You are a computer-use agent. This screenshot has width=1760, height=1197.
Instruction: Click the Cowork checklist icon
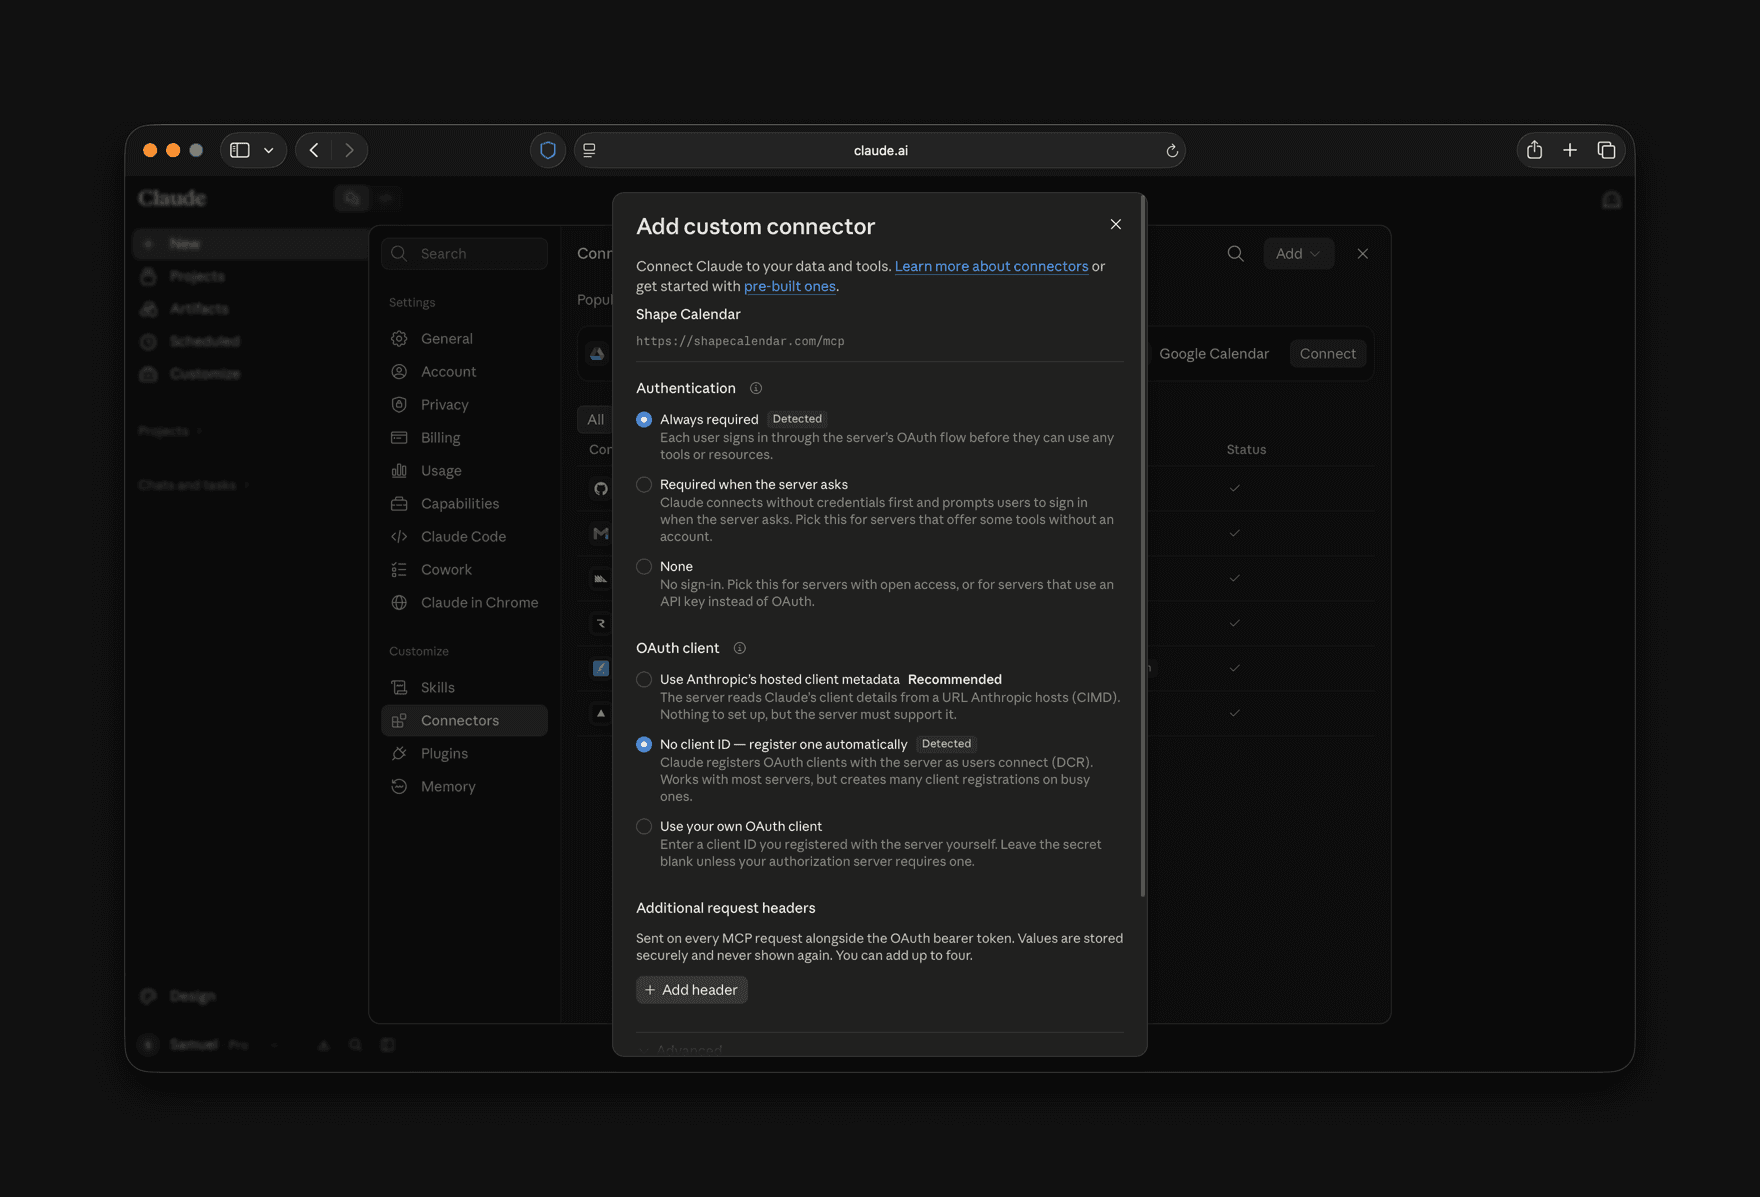click(399, 569)
